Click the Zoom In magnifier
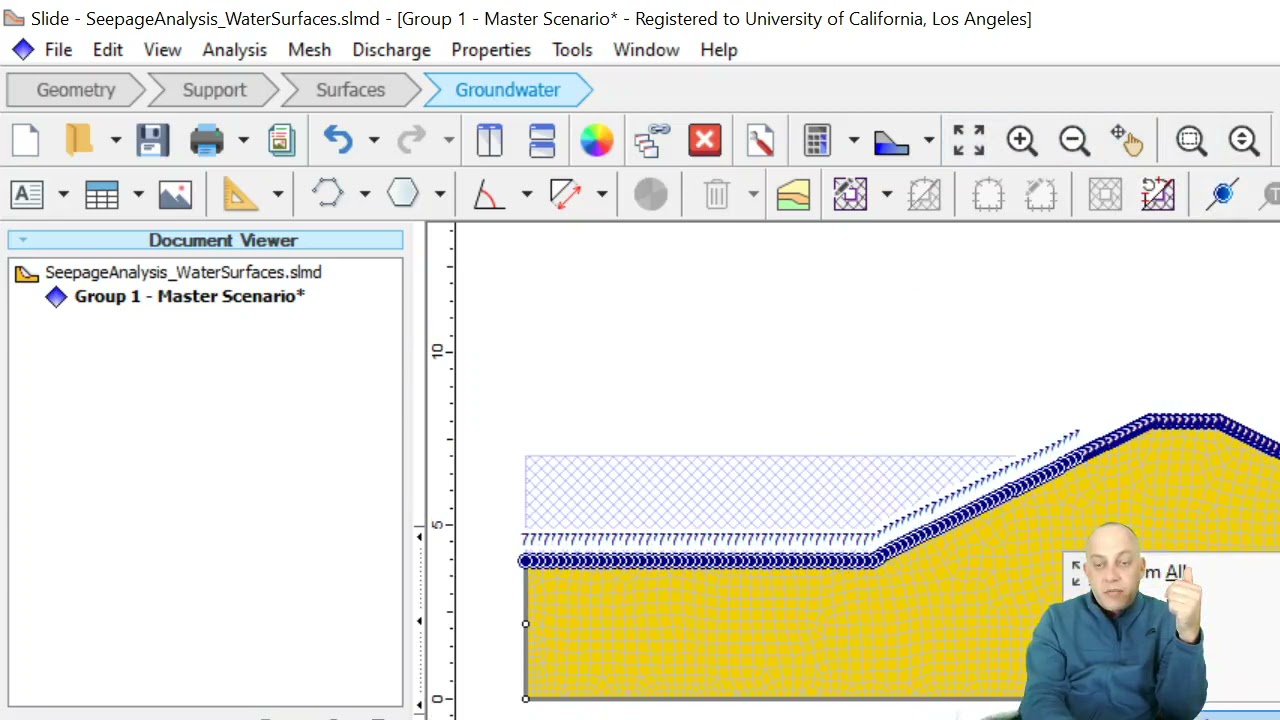1280x720 pixels. pos(1022,140)
